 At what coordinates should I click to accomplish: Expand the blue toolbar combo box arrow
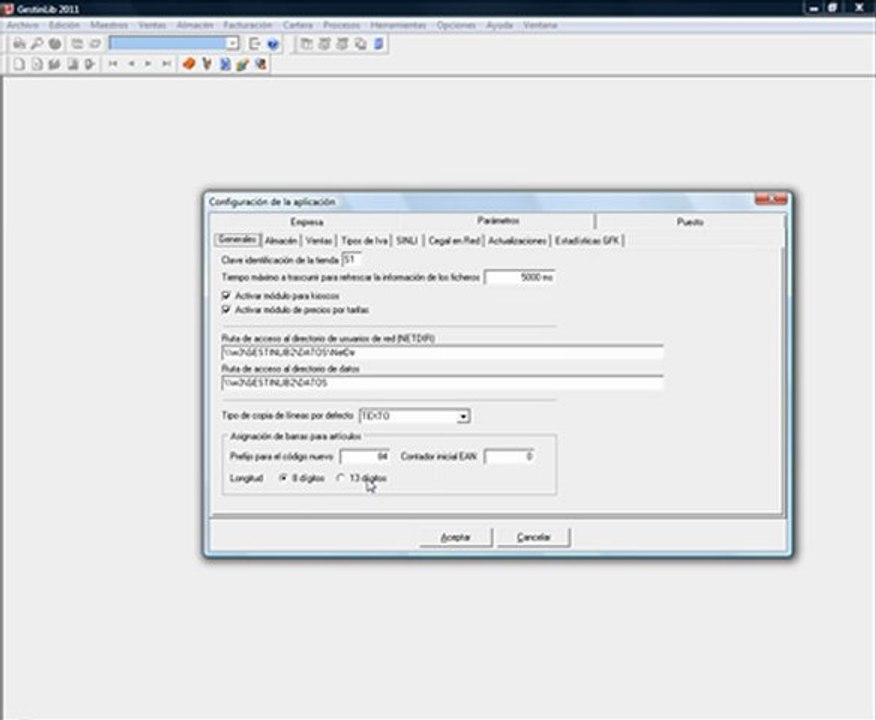click(x=232, y=44)
